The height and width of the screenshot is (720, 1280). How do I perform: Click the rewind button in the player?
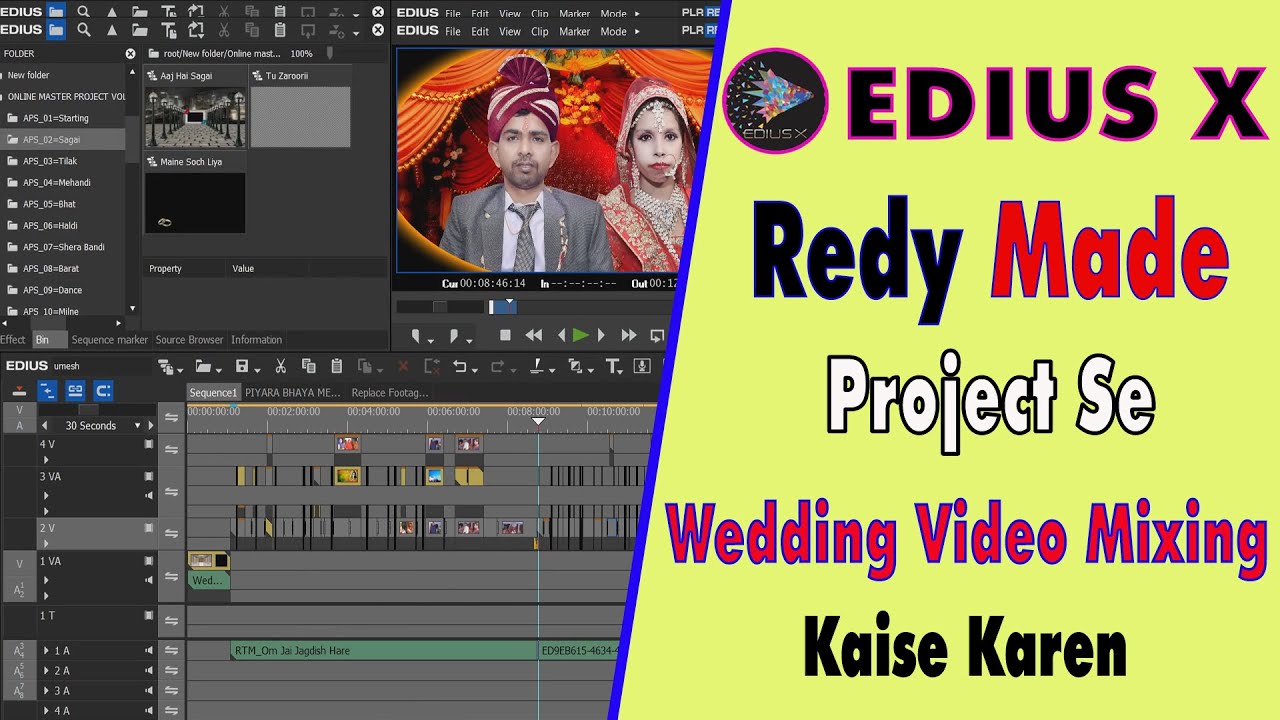point(534,335)
